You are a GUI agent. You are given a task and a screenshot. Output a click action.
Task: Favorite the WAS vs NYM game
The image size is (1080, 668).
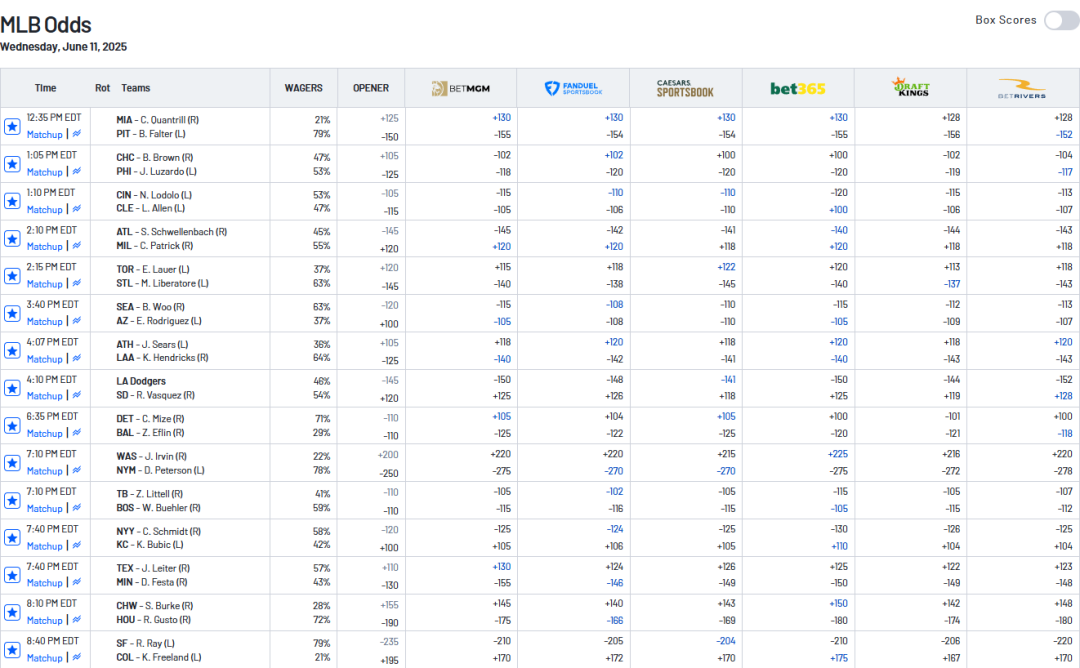[12, 463]
